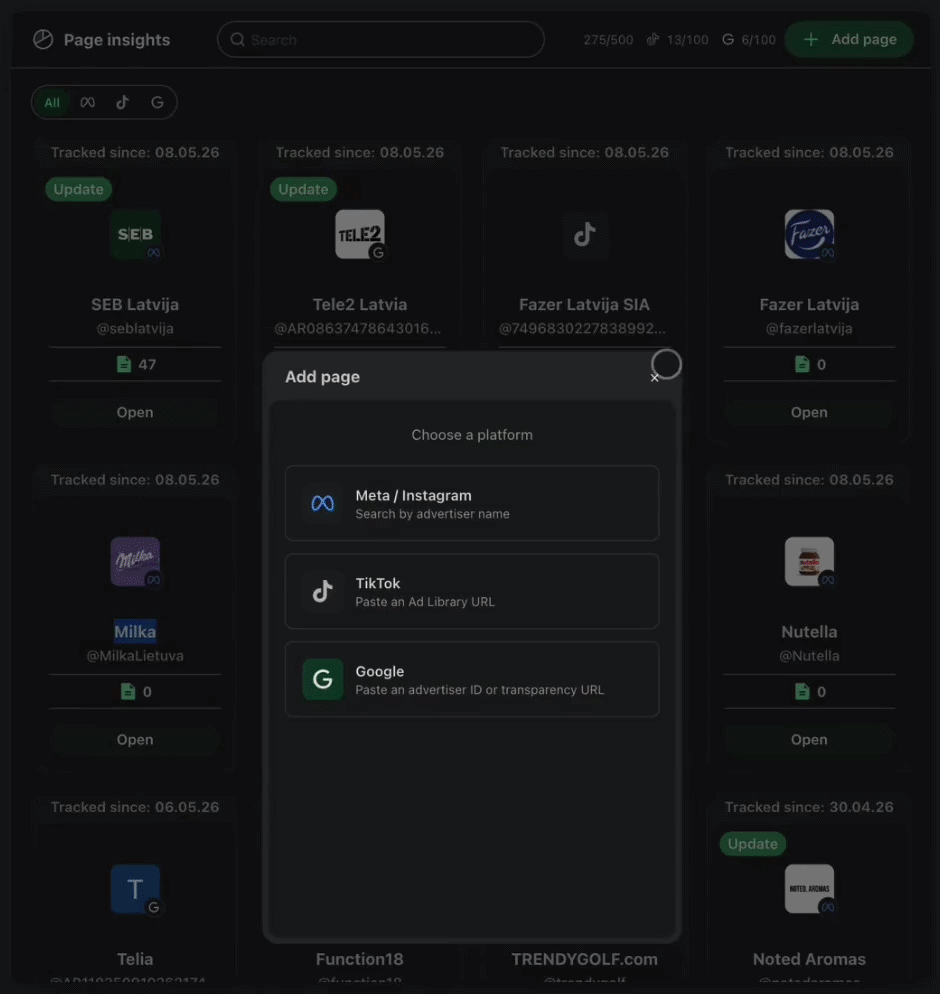Choose the Meta / Instagram platform option
Image resolution: width=940 pixels, height=994 pixels.
pos(472,503)
